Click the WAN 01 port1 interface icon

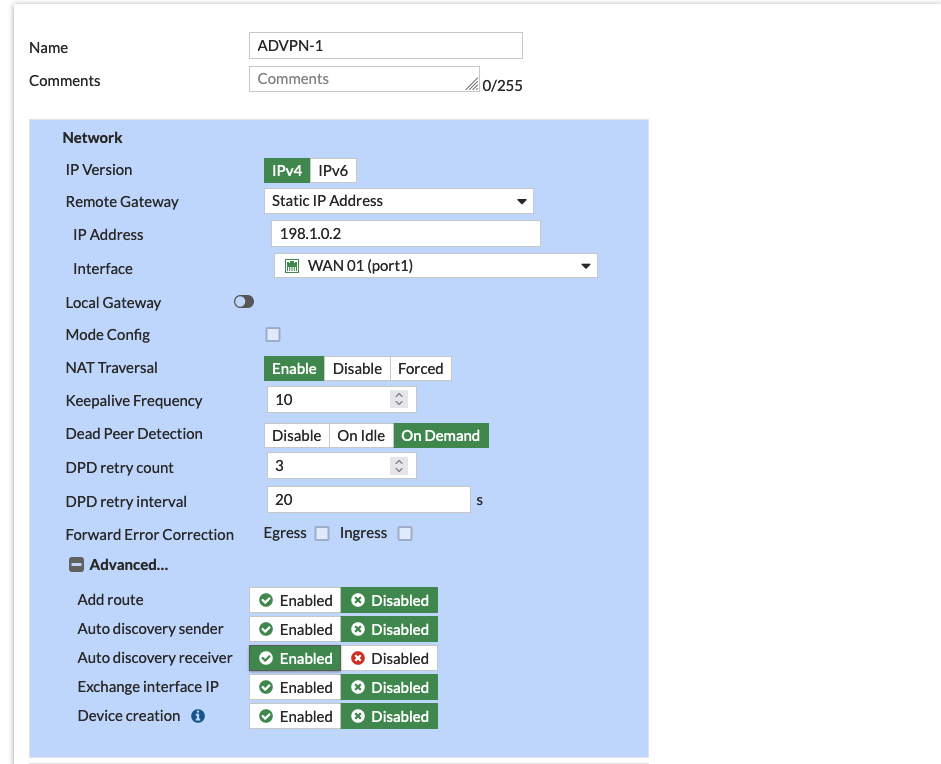(x=292, y=266)
